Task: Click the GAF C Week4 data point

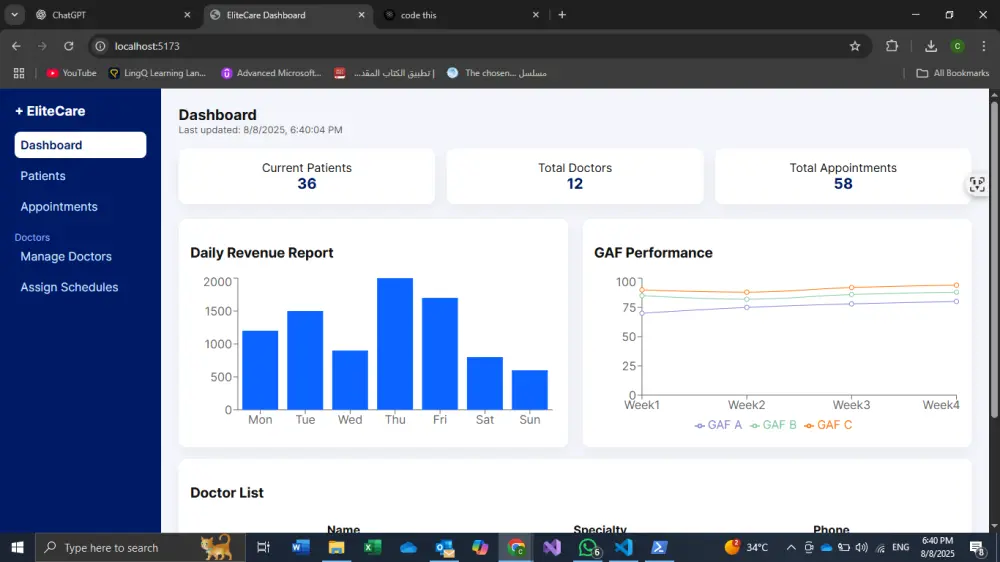Action: (956, 285)
